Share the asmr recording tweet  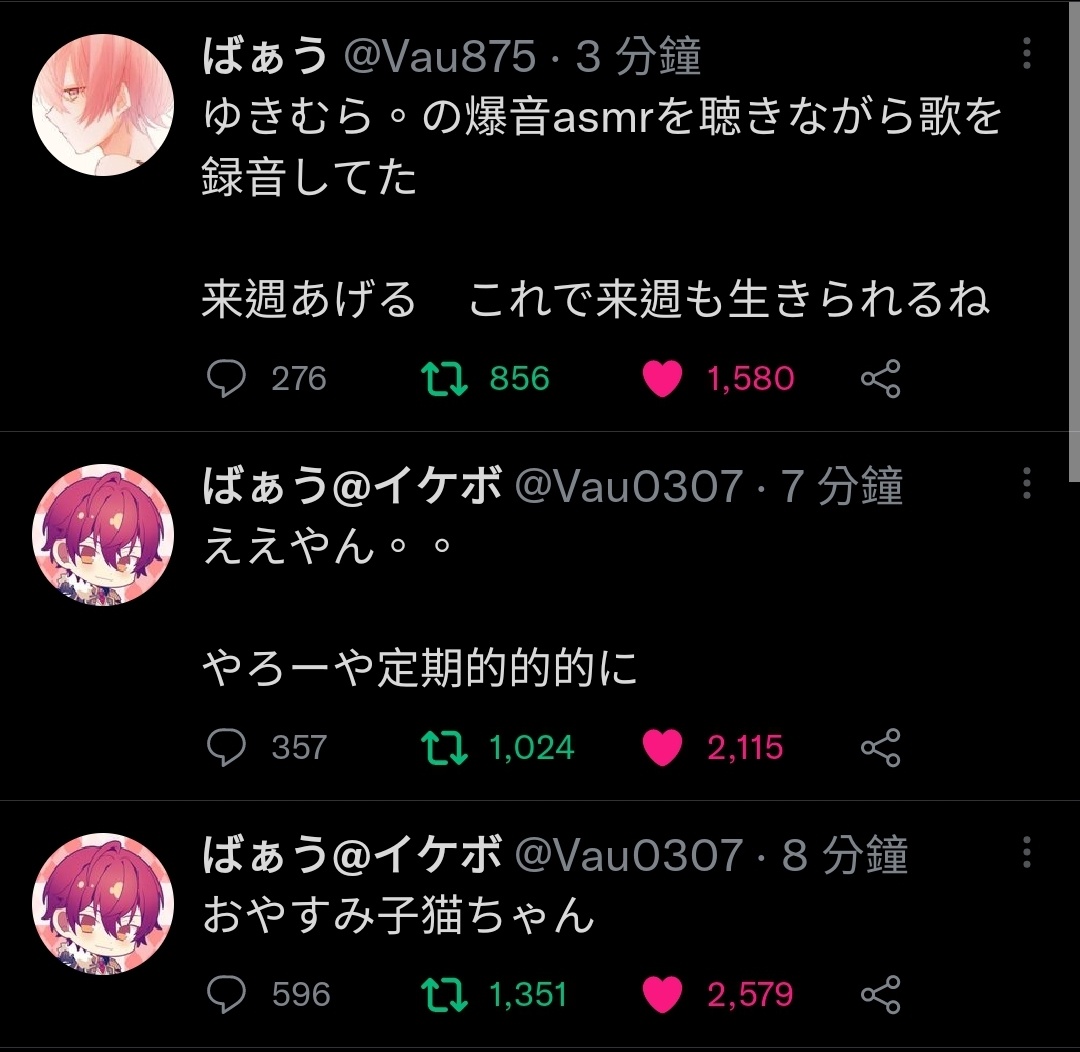(x=881, y=378)
